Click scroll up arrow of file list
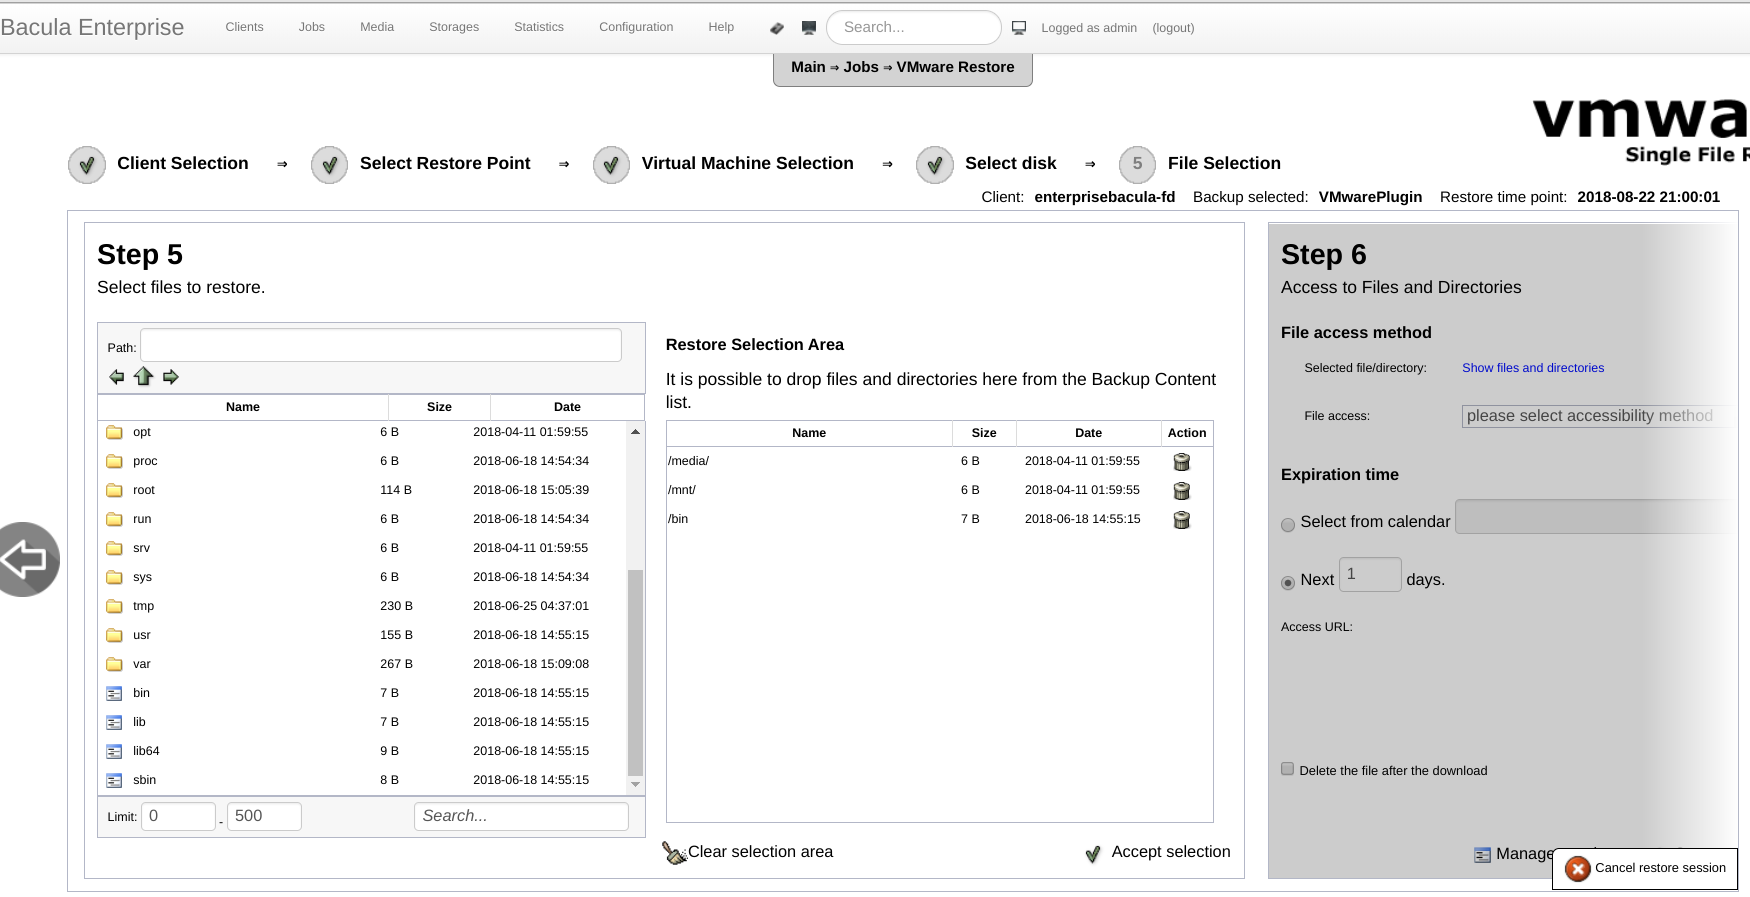This screenshot has width=1750, height=897. [x=635, y=431]
